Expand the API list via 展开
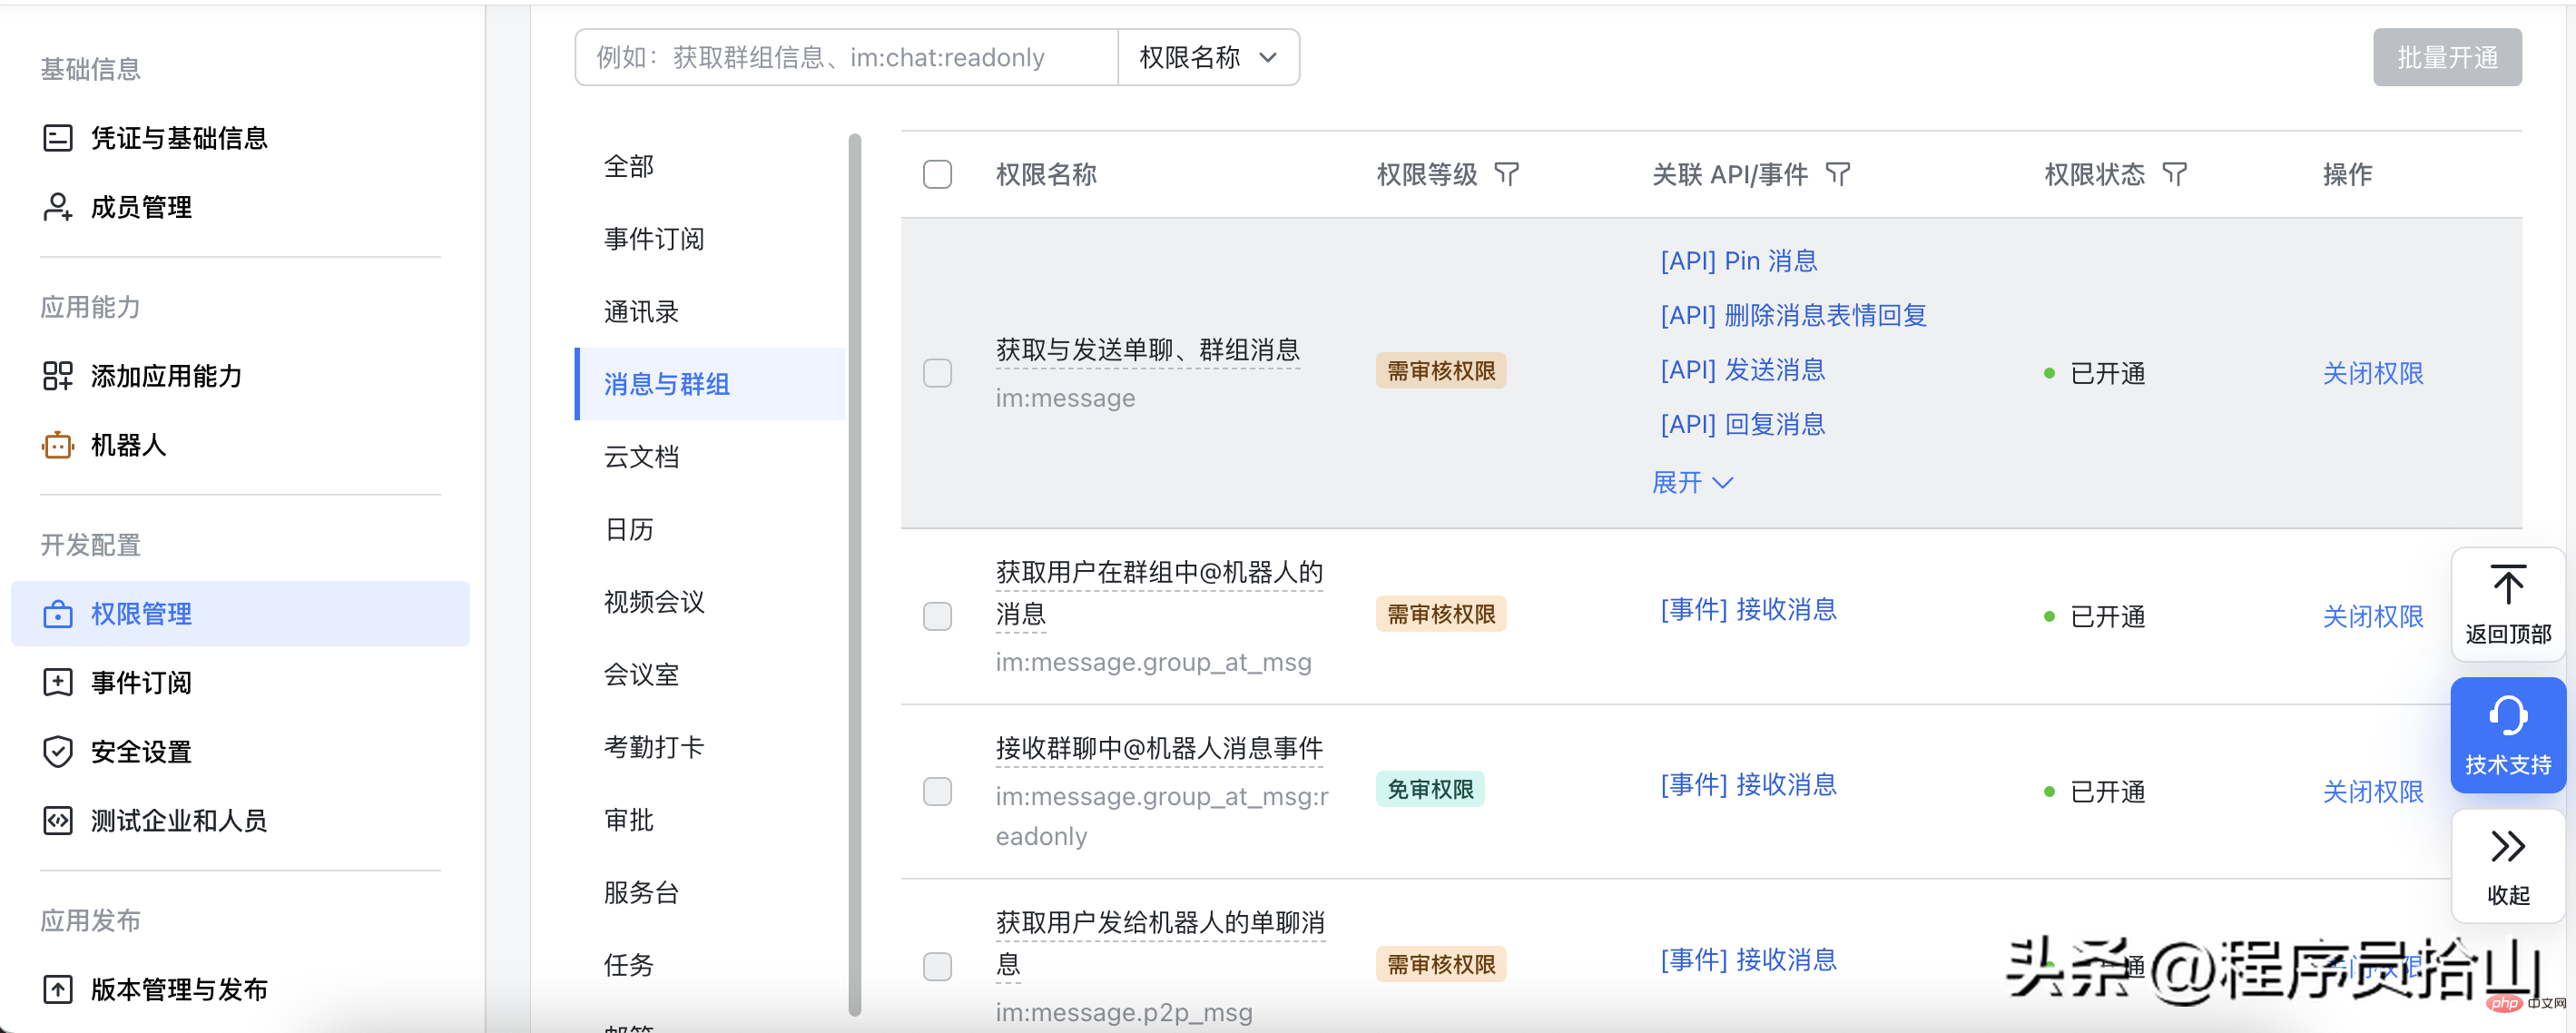 [1692, 482]
